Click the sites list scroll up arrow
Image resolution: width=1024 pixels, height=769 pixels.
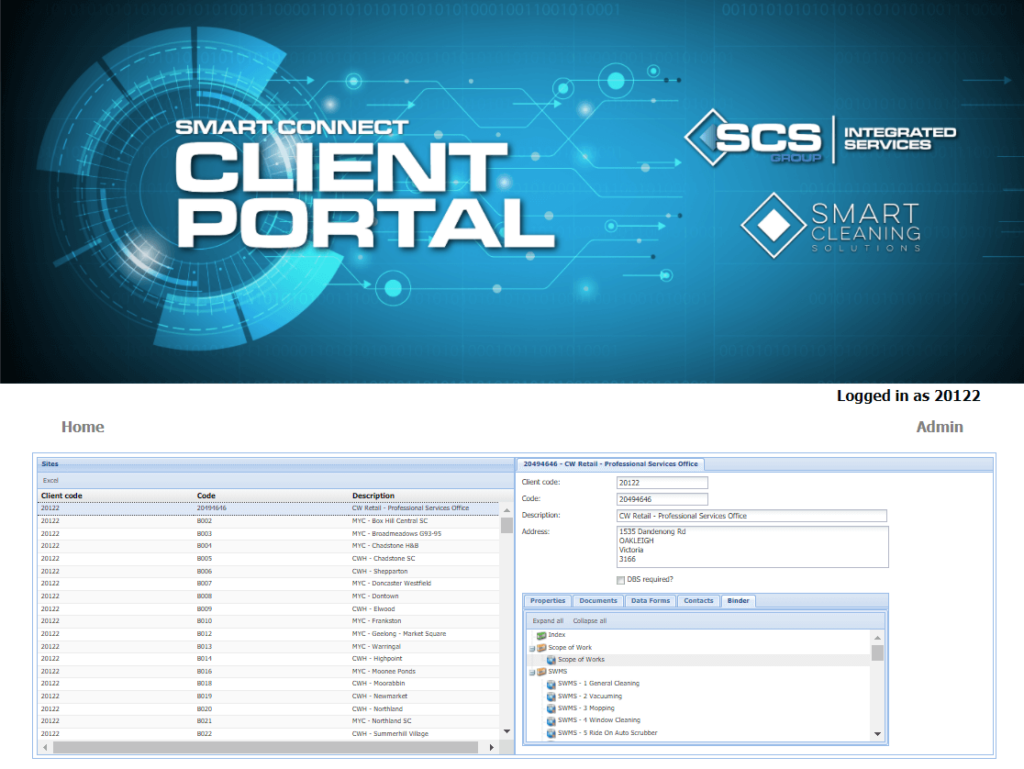coord(507,510)
